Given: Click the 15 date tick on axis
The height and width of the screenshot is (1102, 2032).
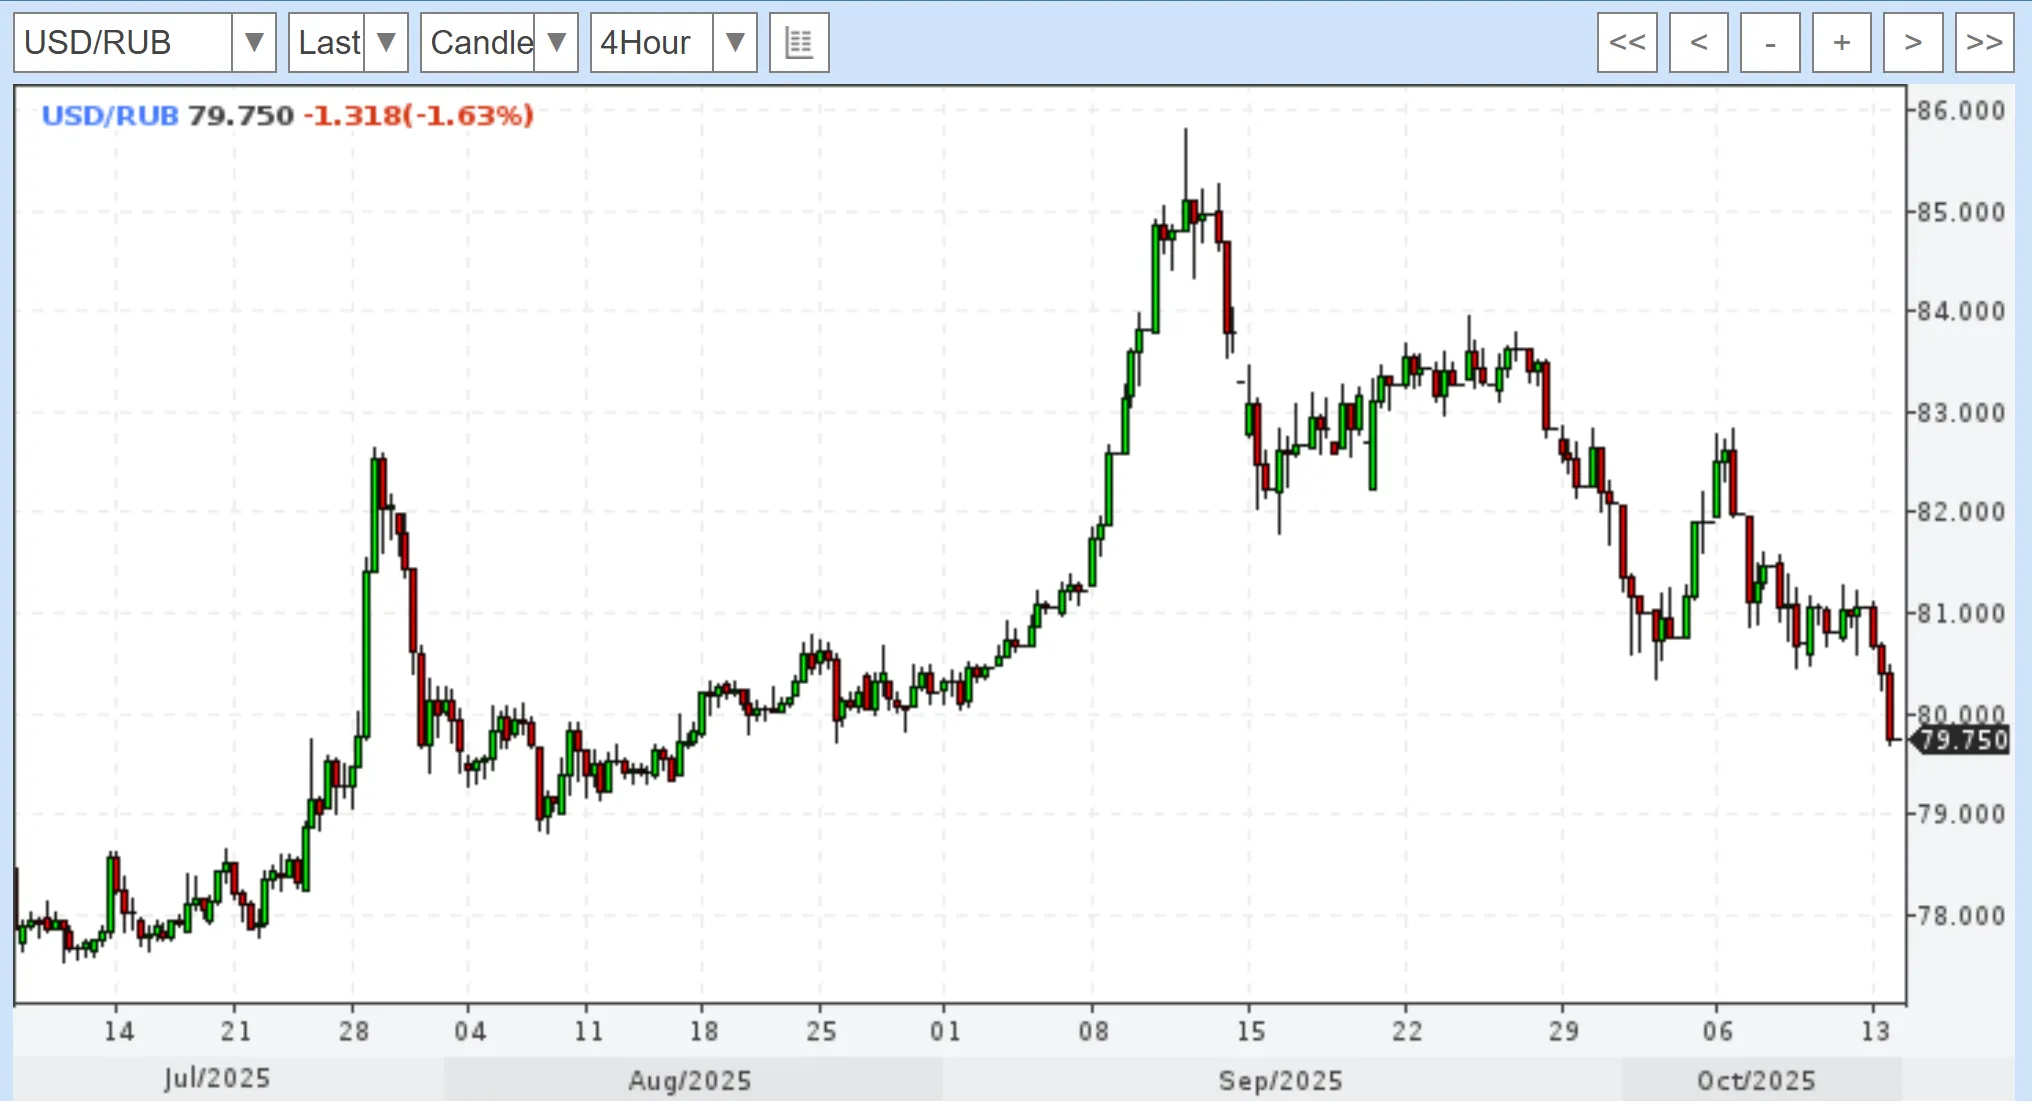Looking at the screenshot, I should click(x=1250, y=1031).
